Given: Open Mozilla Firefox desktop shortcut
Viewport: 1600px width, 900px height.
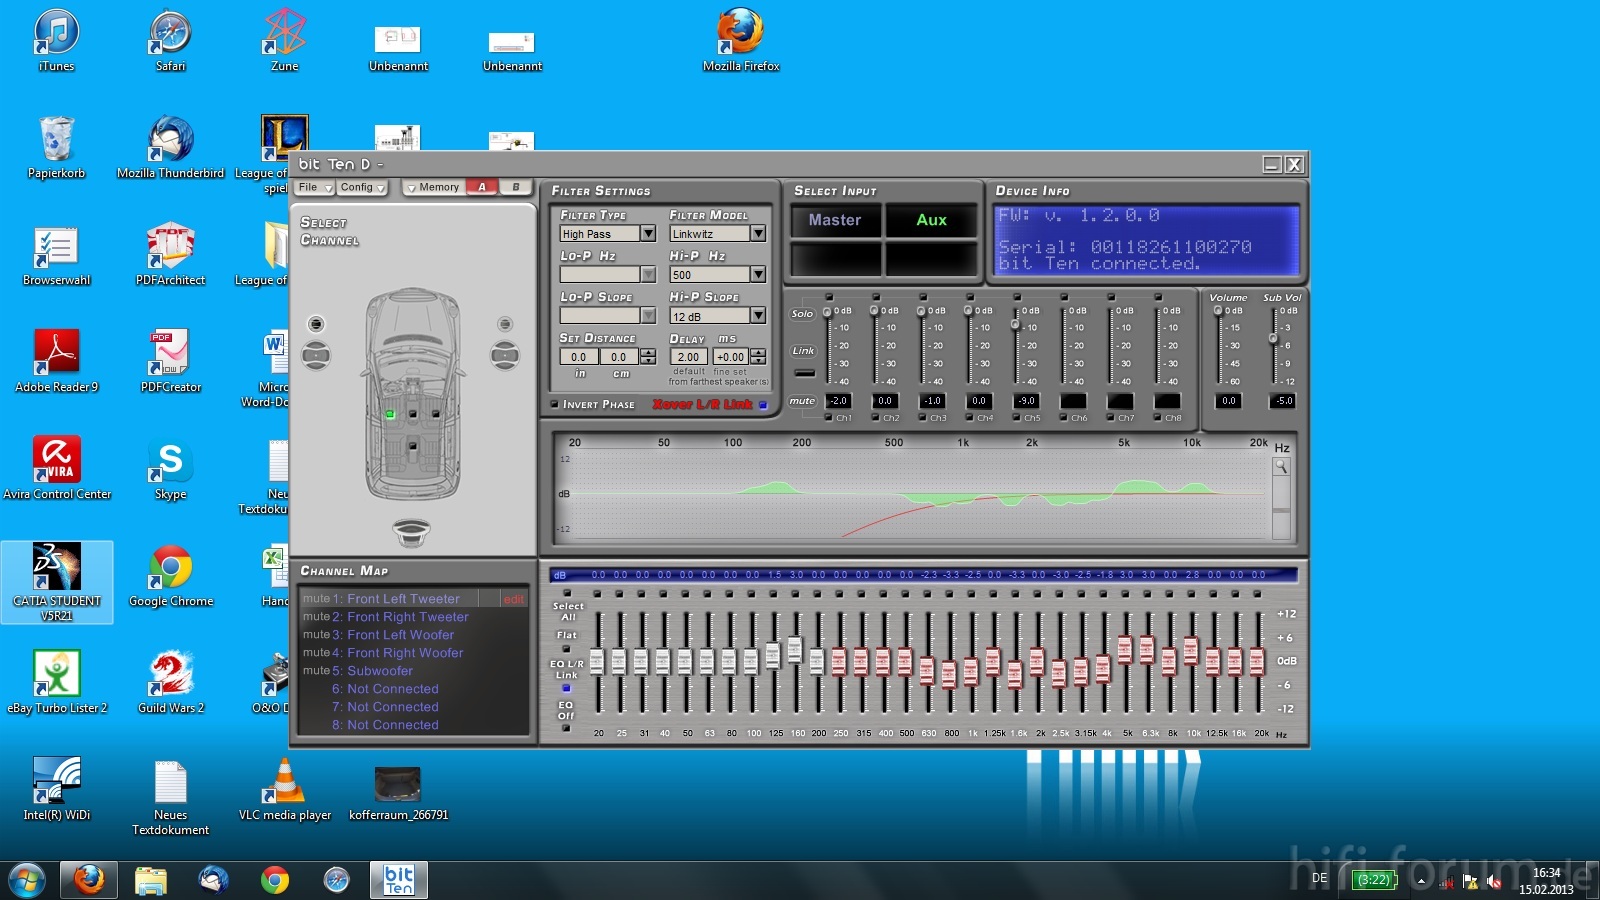Looking at the screenshot, I should point(741,40).
